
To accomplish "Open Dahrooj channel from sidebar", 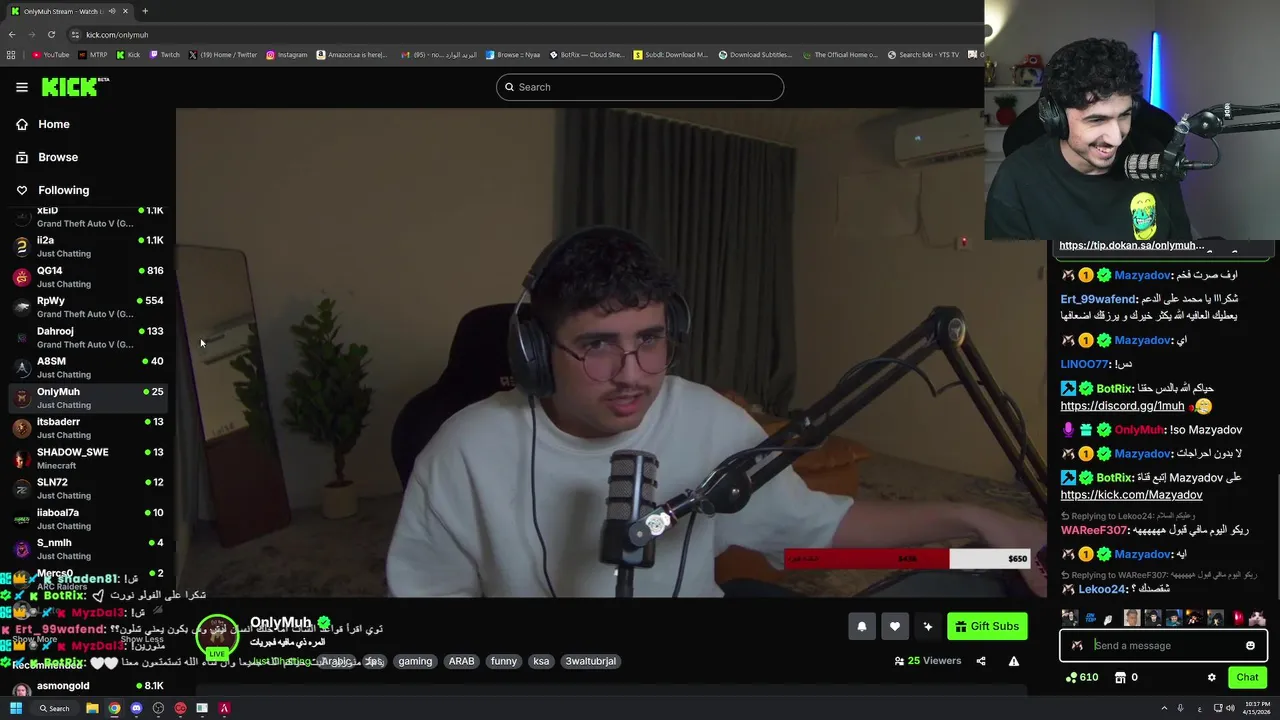I will pos(88,337).
